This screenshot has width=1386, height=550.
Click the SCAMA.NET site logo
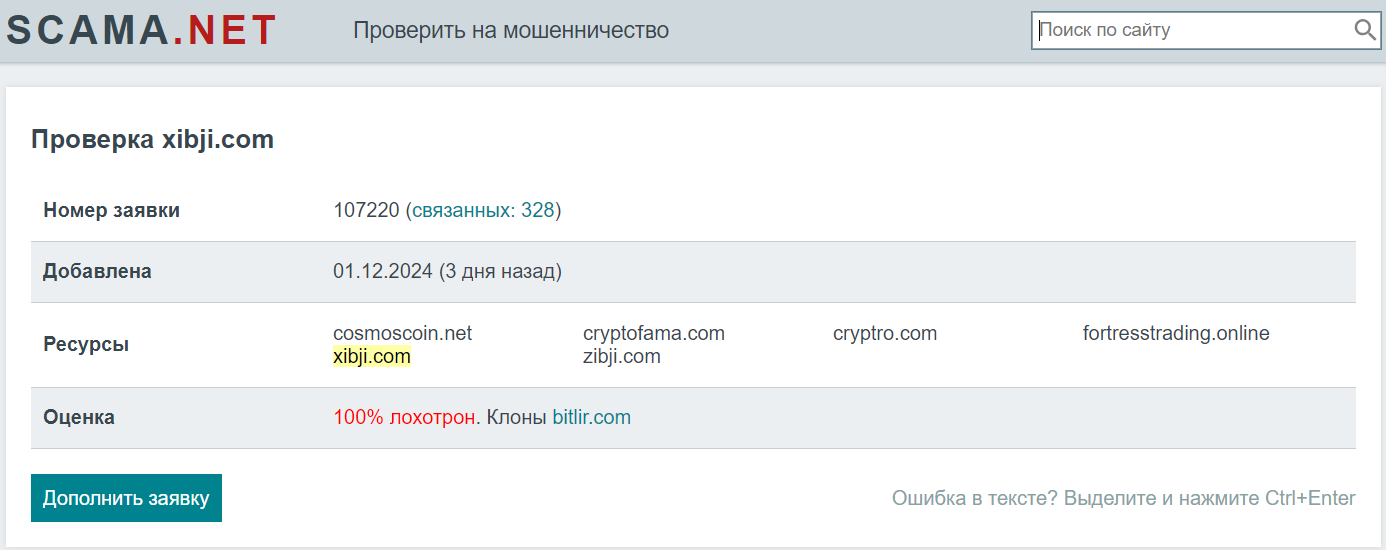[141, 30]
